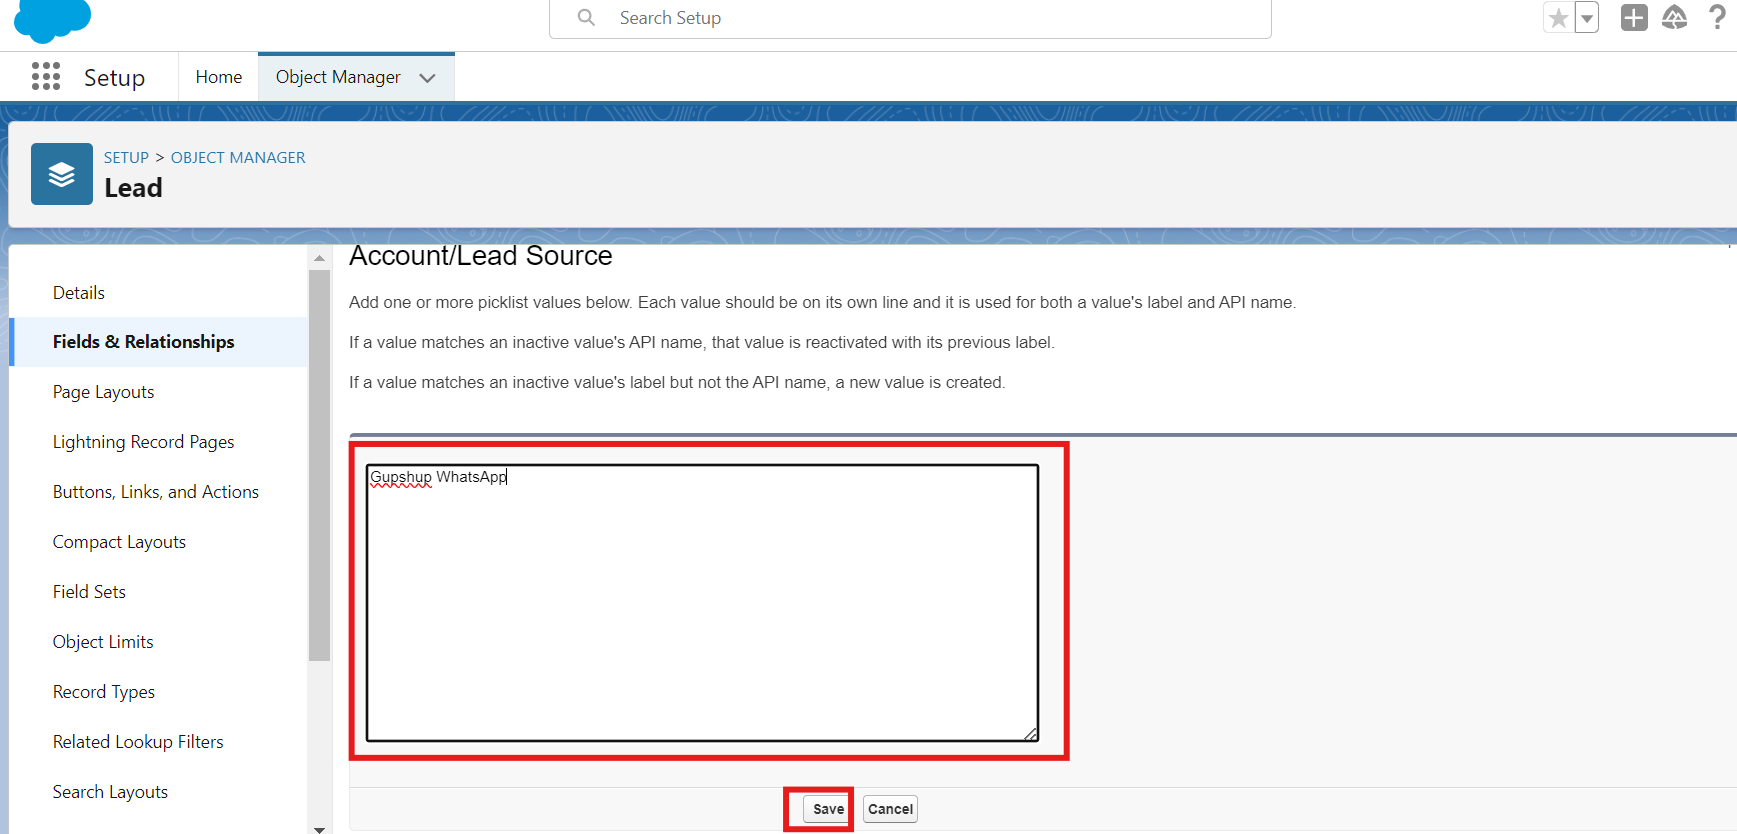
Task: Open the App Launcher grid icon
Action: pyautogui.click(x=46, y=77)
